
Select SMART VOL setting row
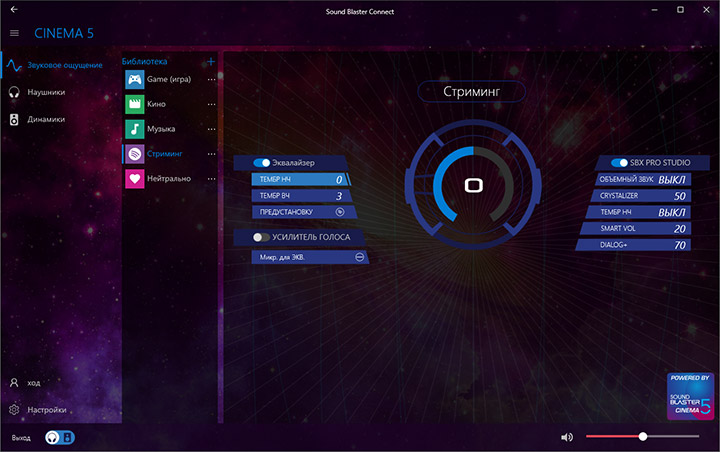[636, 228]
